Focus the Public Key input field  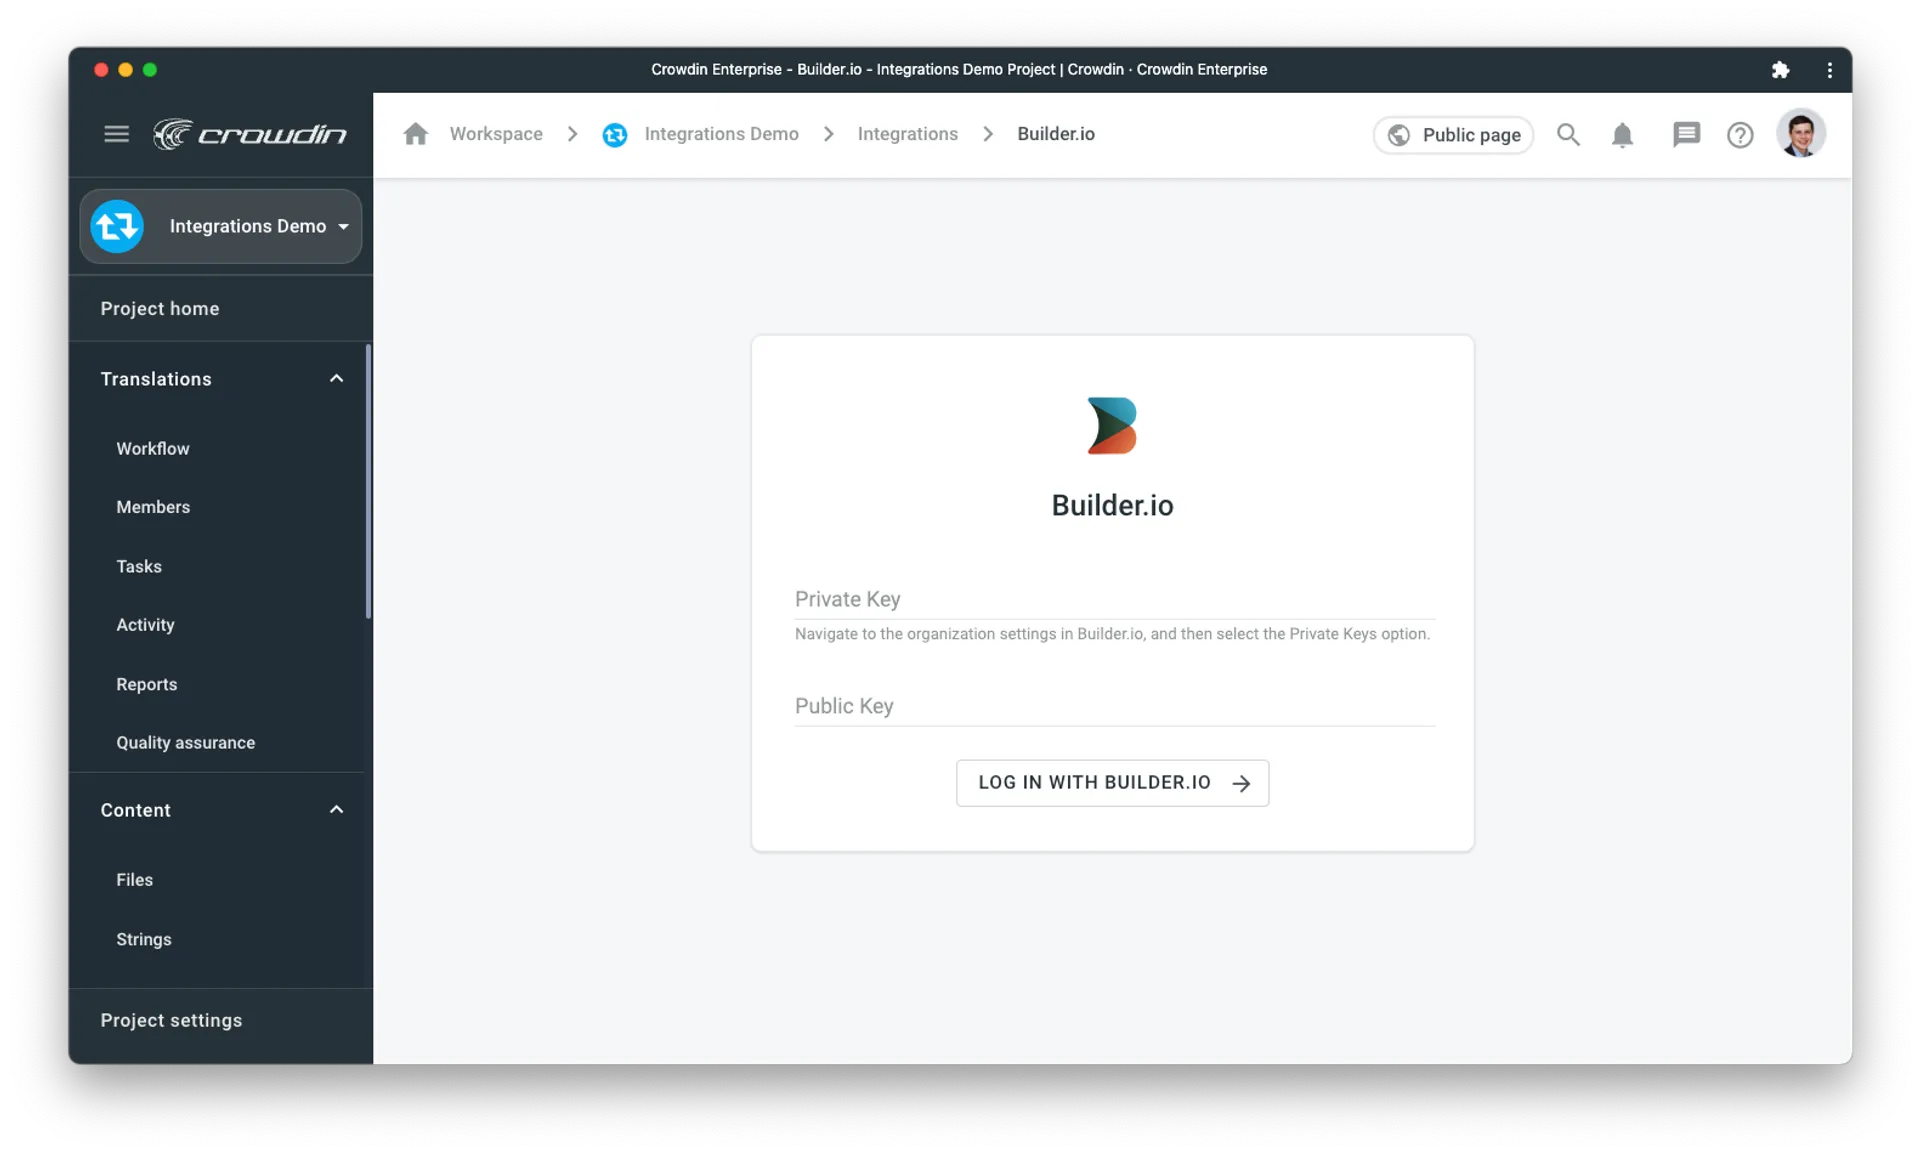click(1114, 706)
